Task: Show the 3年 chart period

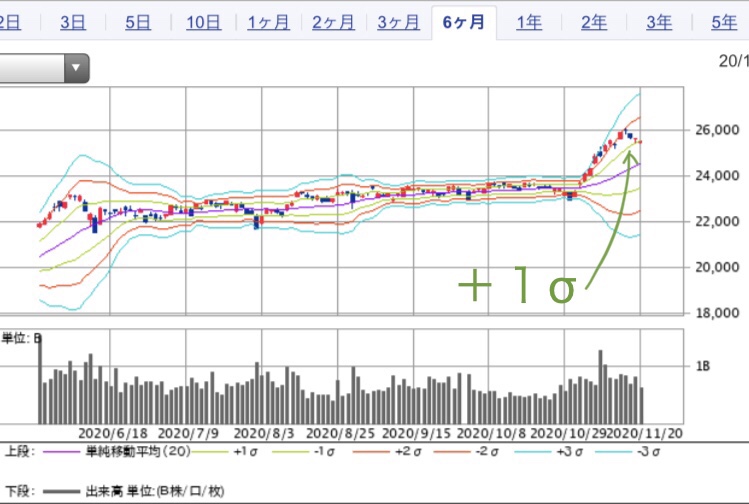Action: coord(659,22)
